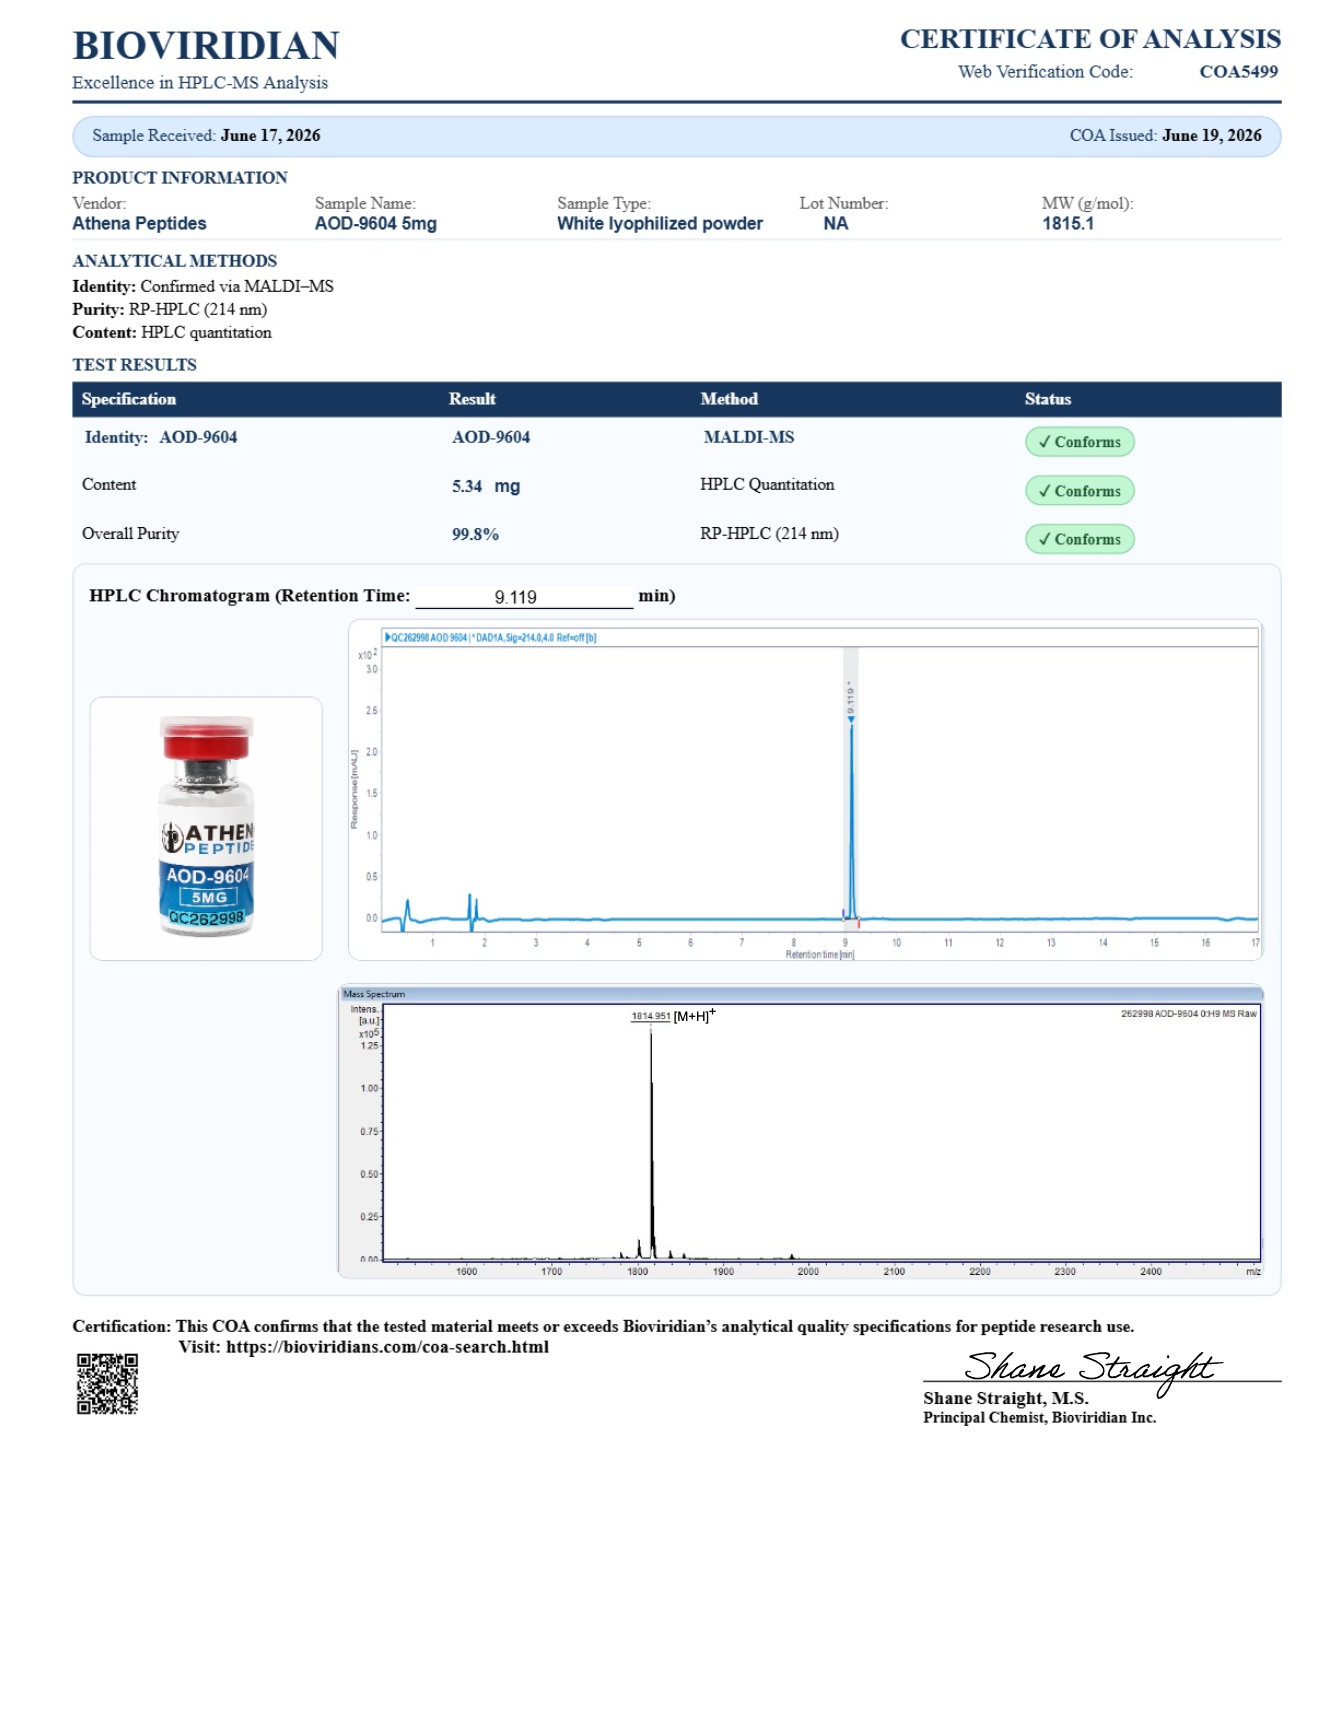Select the web verification code COA5499
This screenshot has height=1728, width=1334.
coord(1239,71)
